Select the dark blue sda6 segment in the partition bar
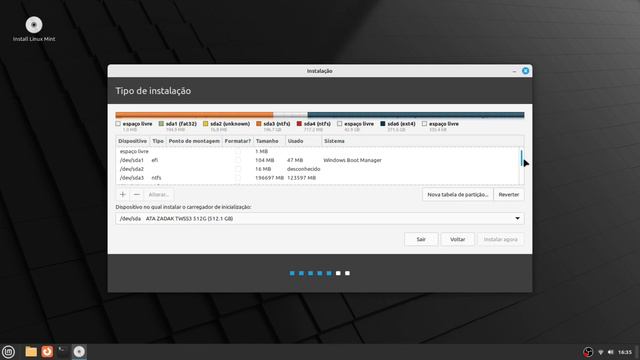Screen dimensions: 640x360 [416, 115]
